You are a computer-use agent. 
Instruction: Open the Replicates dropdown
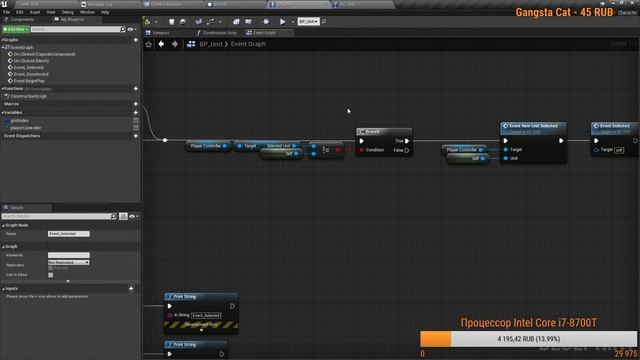(x=69, y=262)
